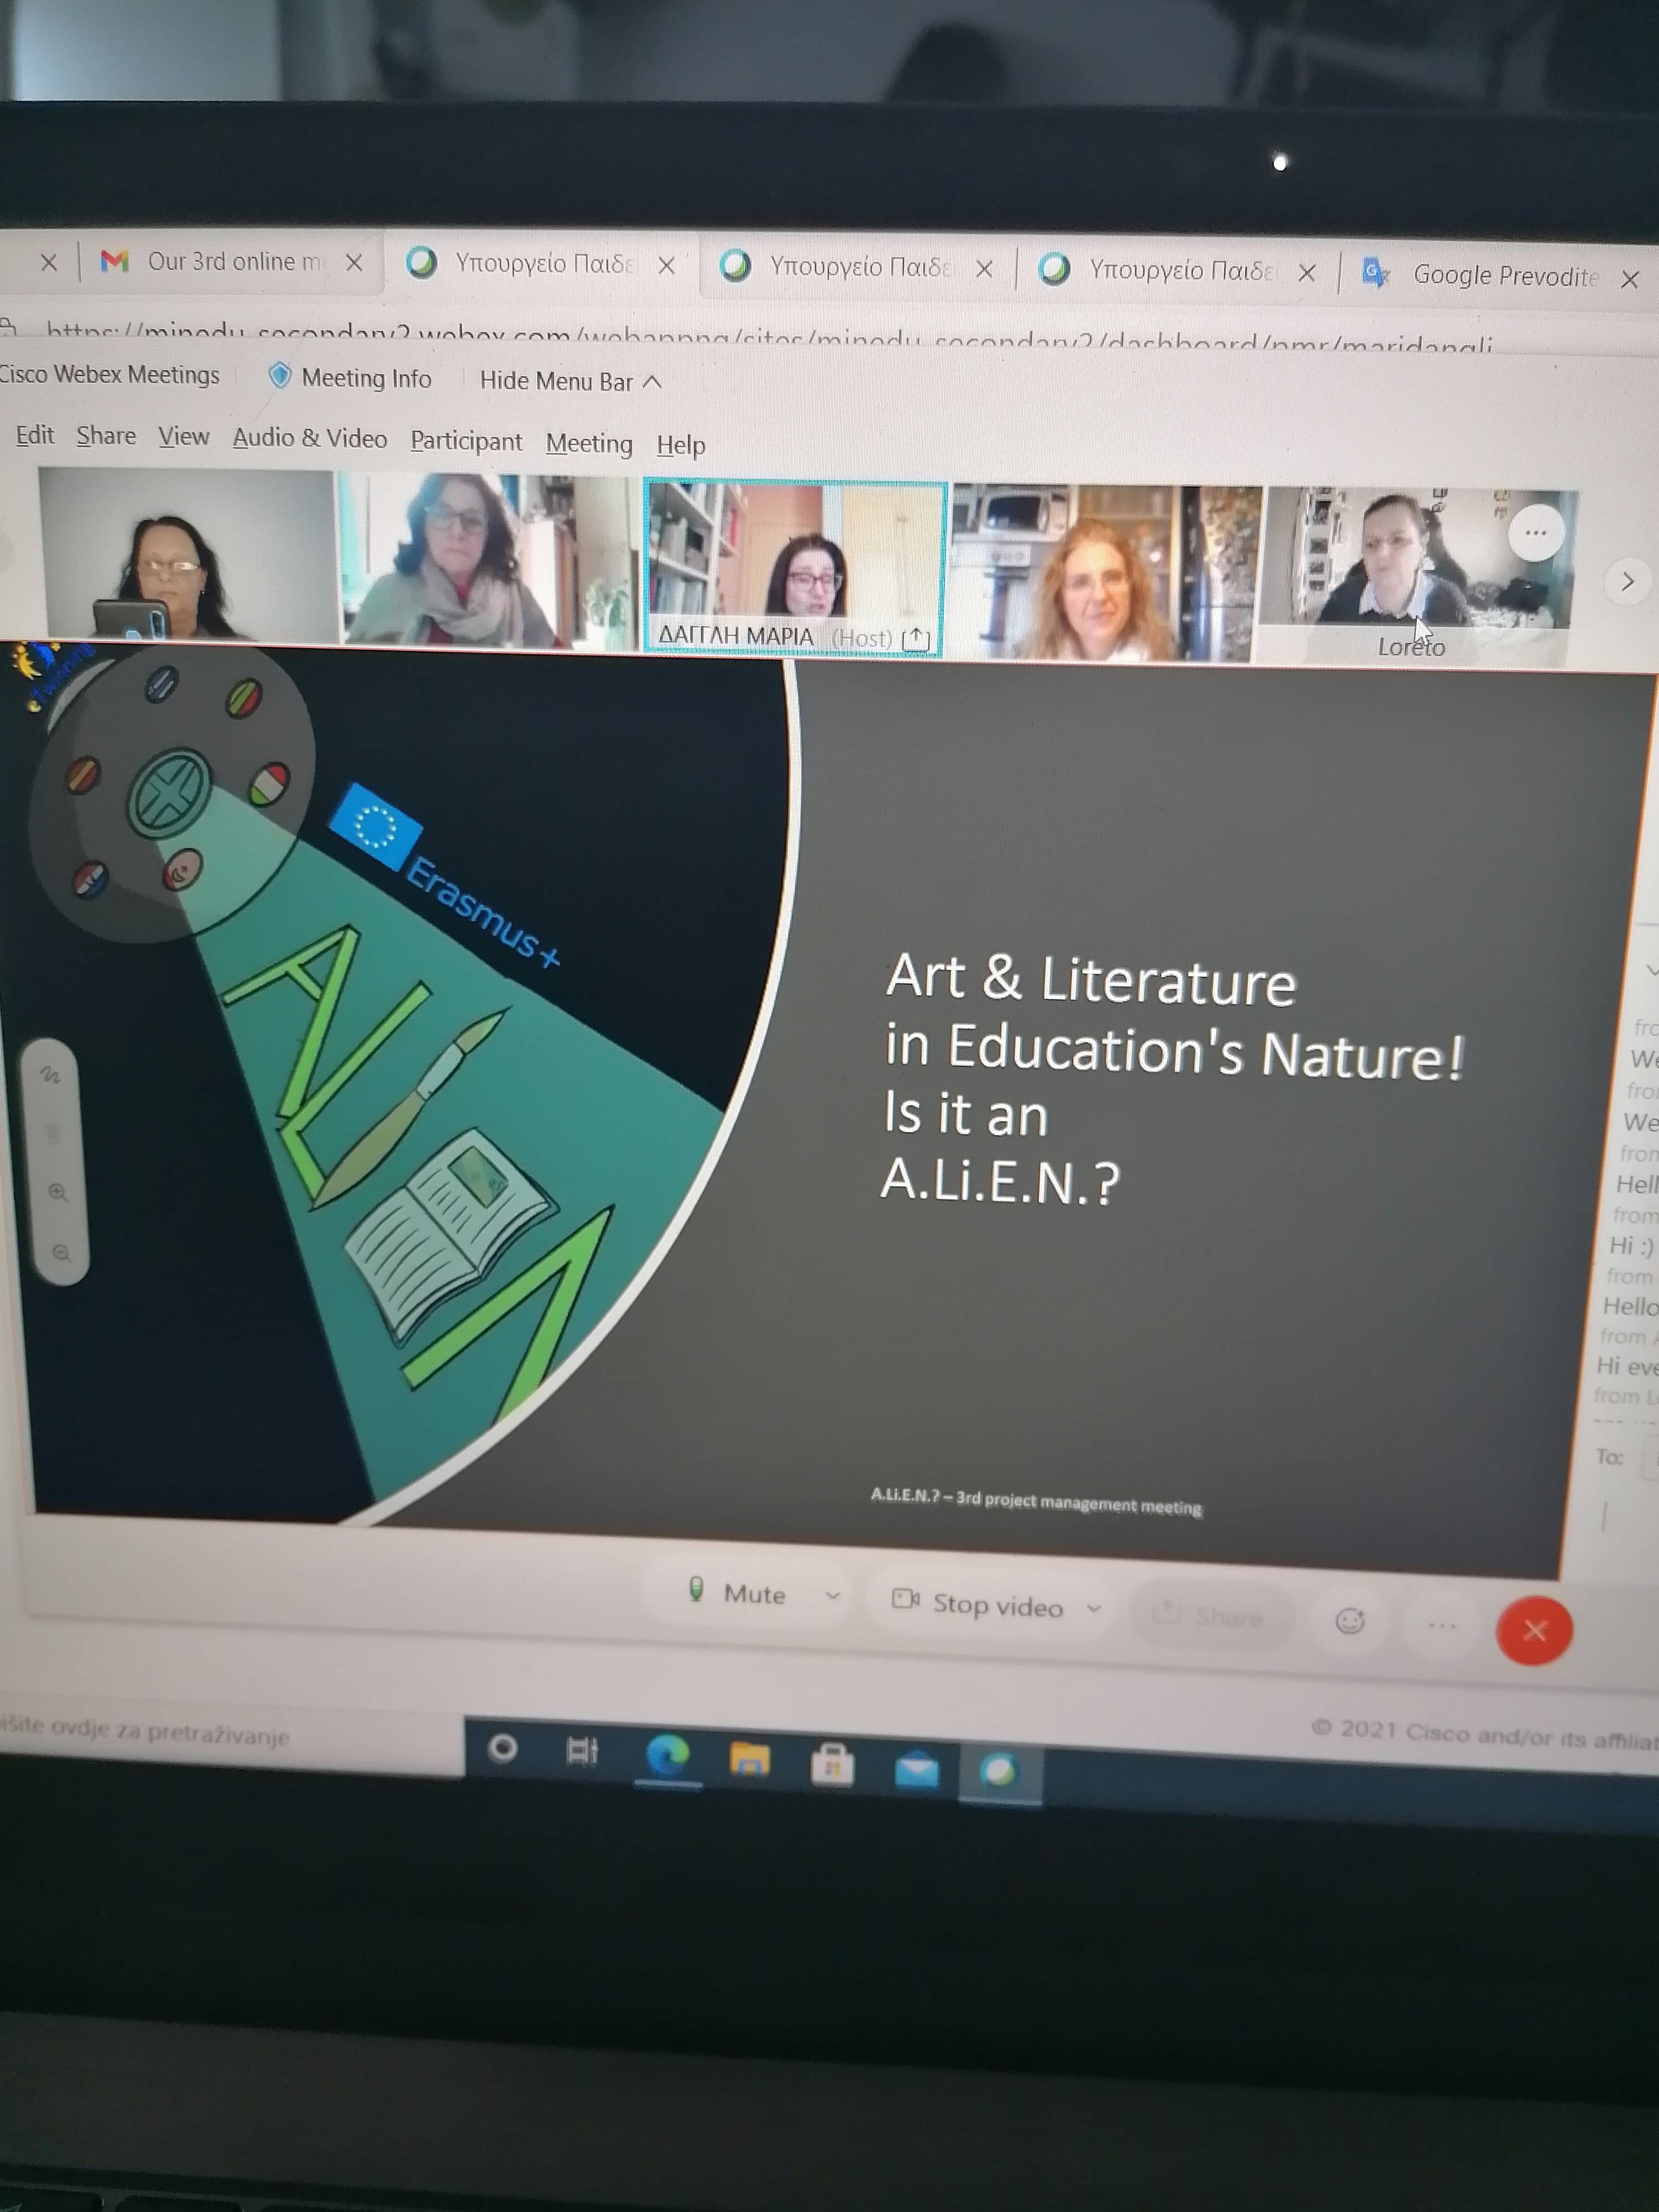Screen dimensions: 1659x2212
Task: Open the Participant menu
Action: pyautogui.click(x=466, y=441)
